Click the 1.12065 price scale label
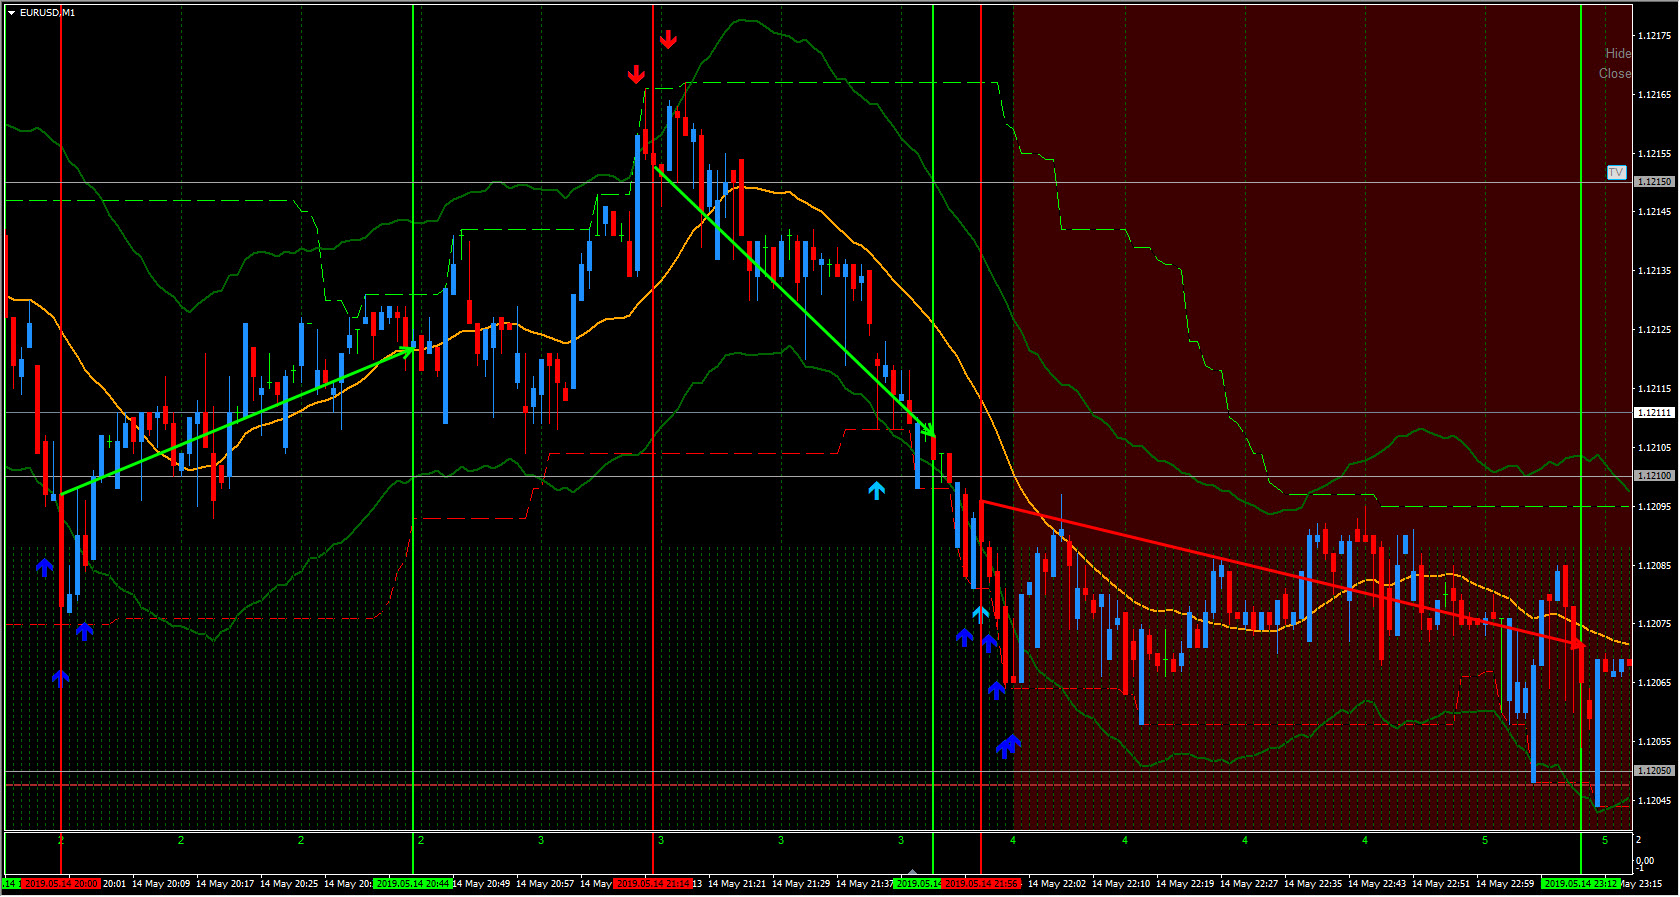The width and height of the screenshot is (1680, 897). [1655, 683]
